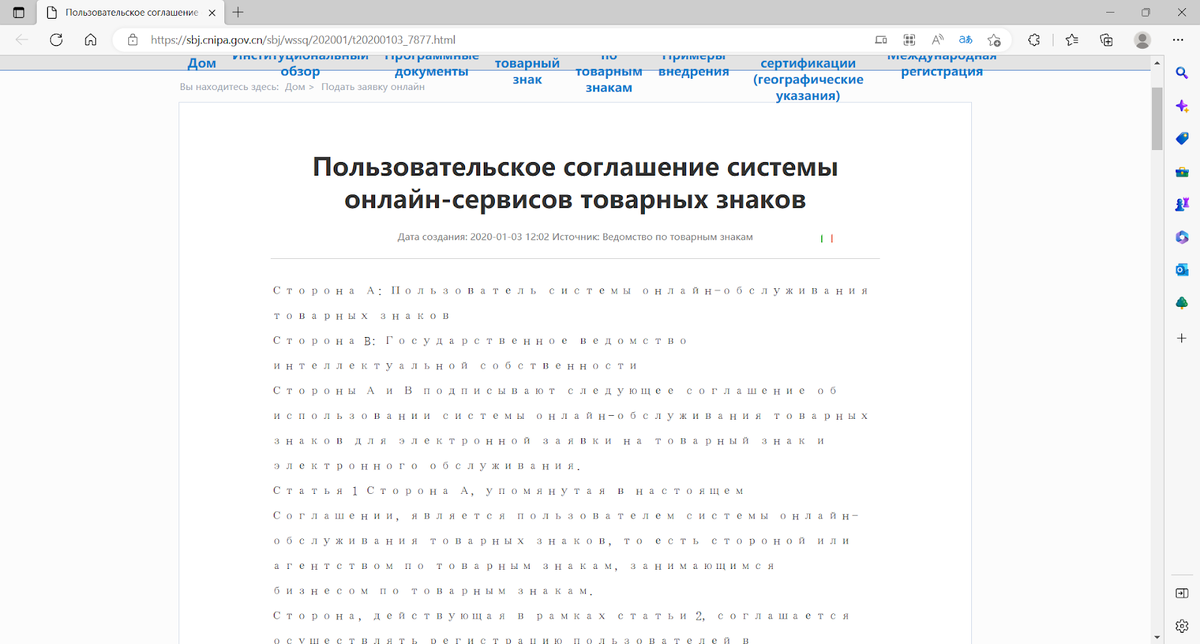Click the Дата создания: 2020-01-03 text
Image resolution: width=1200 pixels, height=644 pixels.
(472, 237)
